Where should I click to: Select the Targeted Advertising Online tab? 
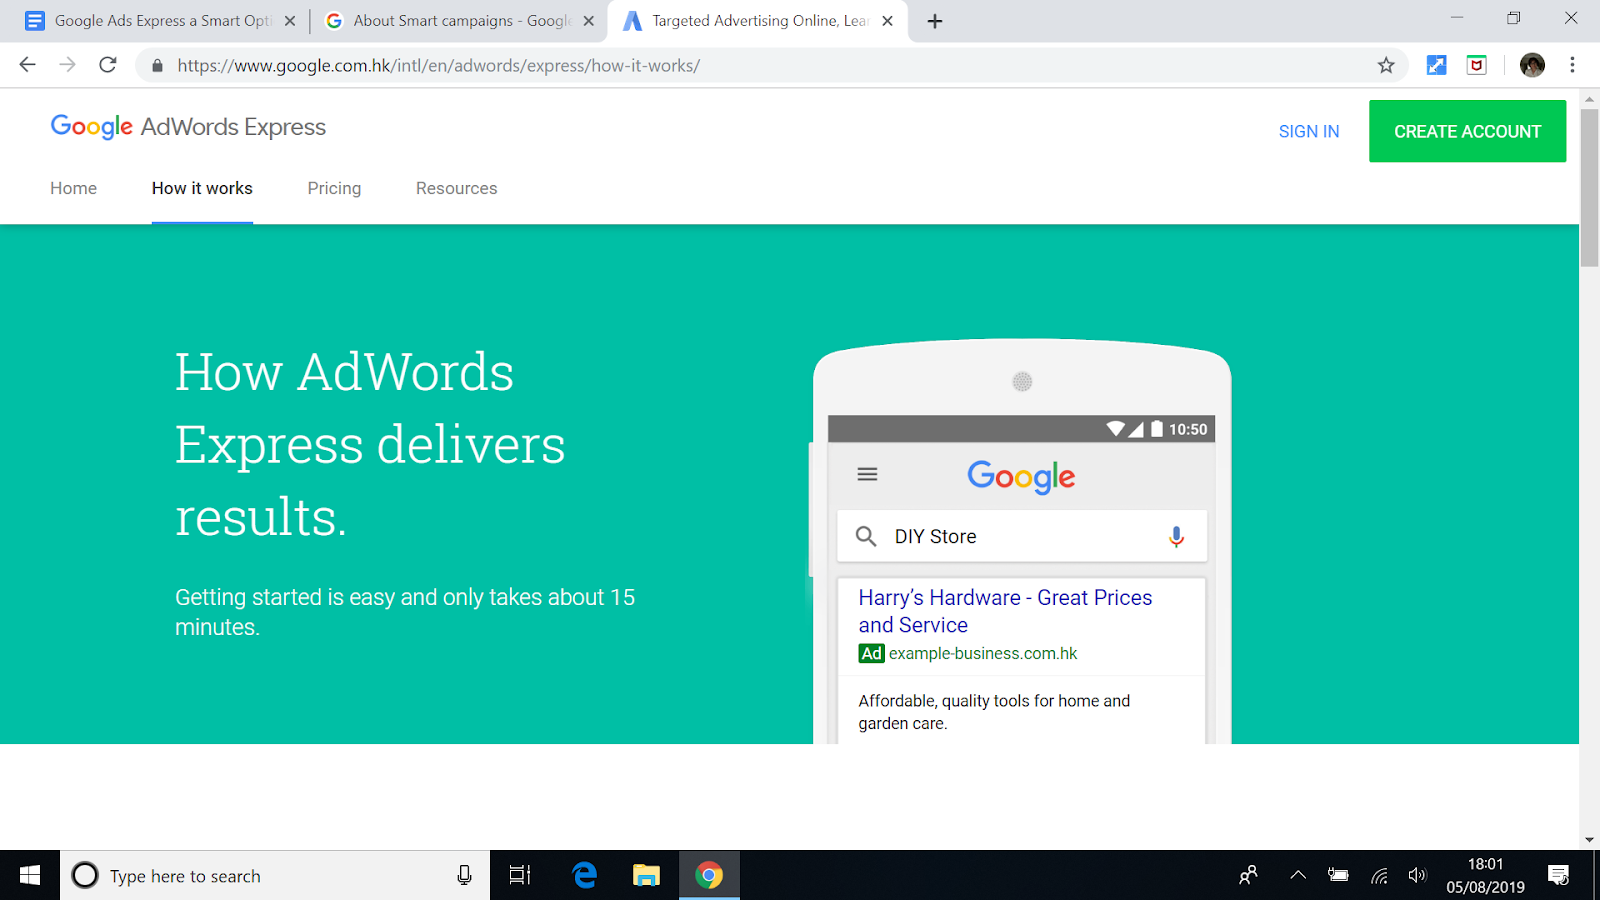click(758, 21)
